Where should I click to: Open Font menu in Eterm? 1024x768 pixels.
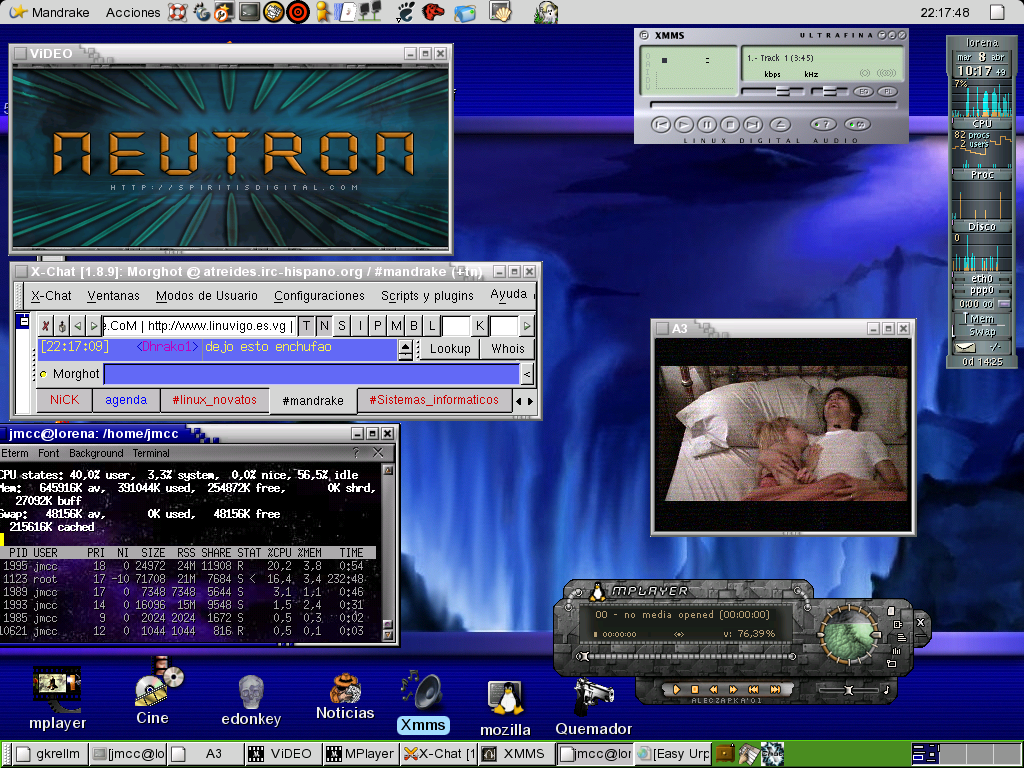pyautogui.click(x=48, y=453)
